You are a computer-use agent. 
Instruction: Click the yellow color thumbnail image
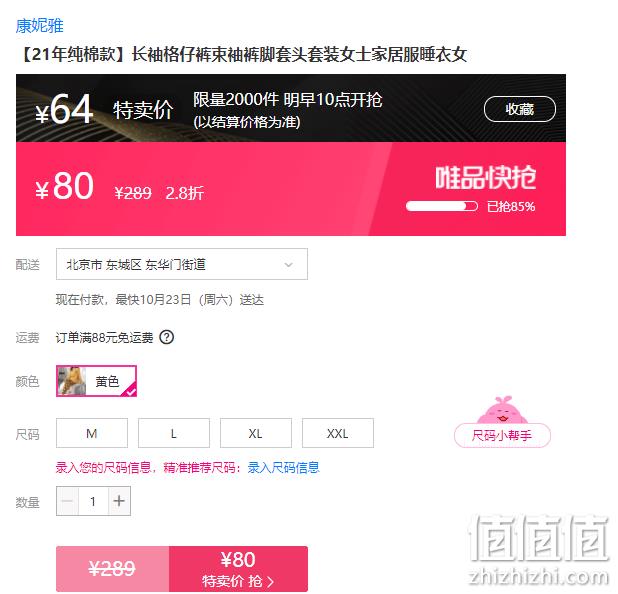tap(72, 381)
